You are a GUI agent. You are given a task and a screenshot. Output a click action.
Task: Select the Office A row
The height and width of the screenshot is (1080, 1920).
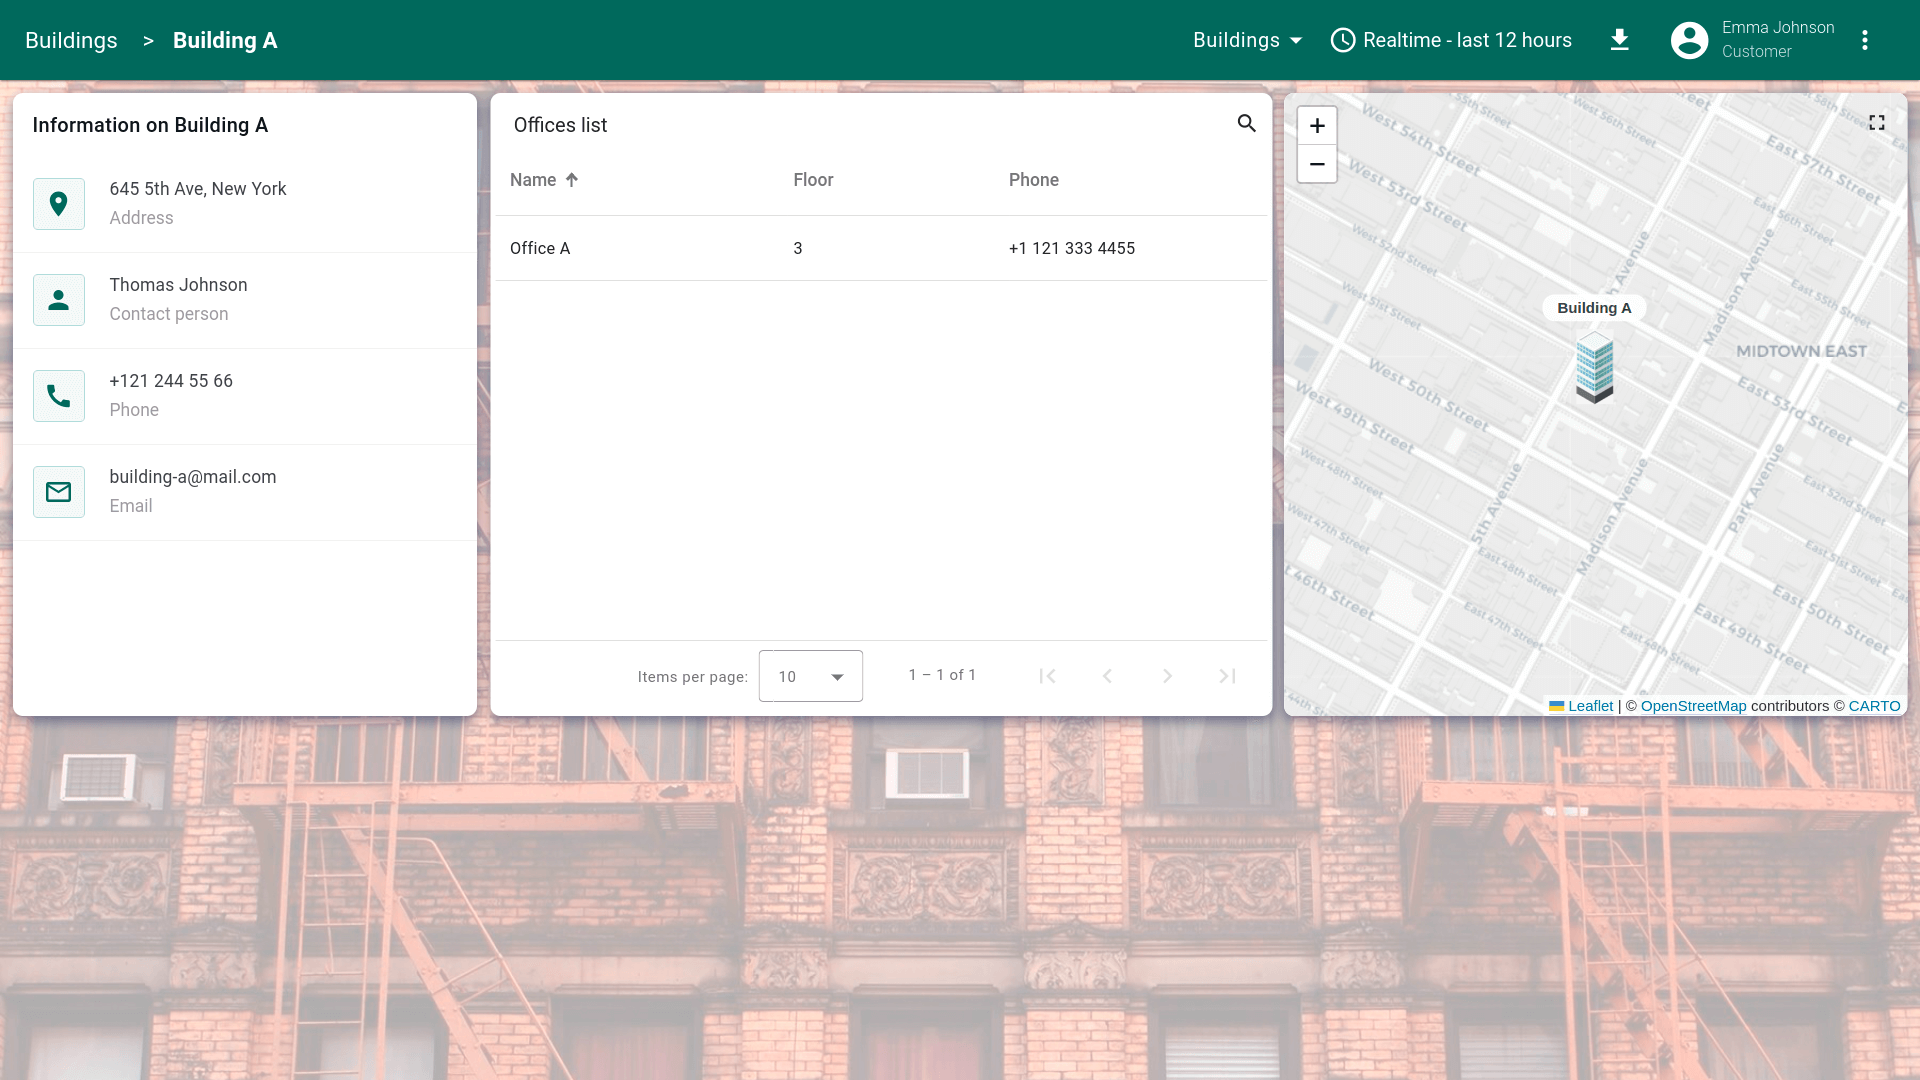(880, 248)
